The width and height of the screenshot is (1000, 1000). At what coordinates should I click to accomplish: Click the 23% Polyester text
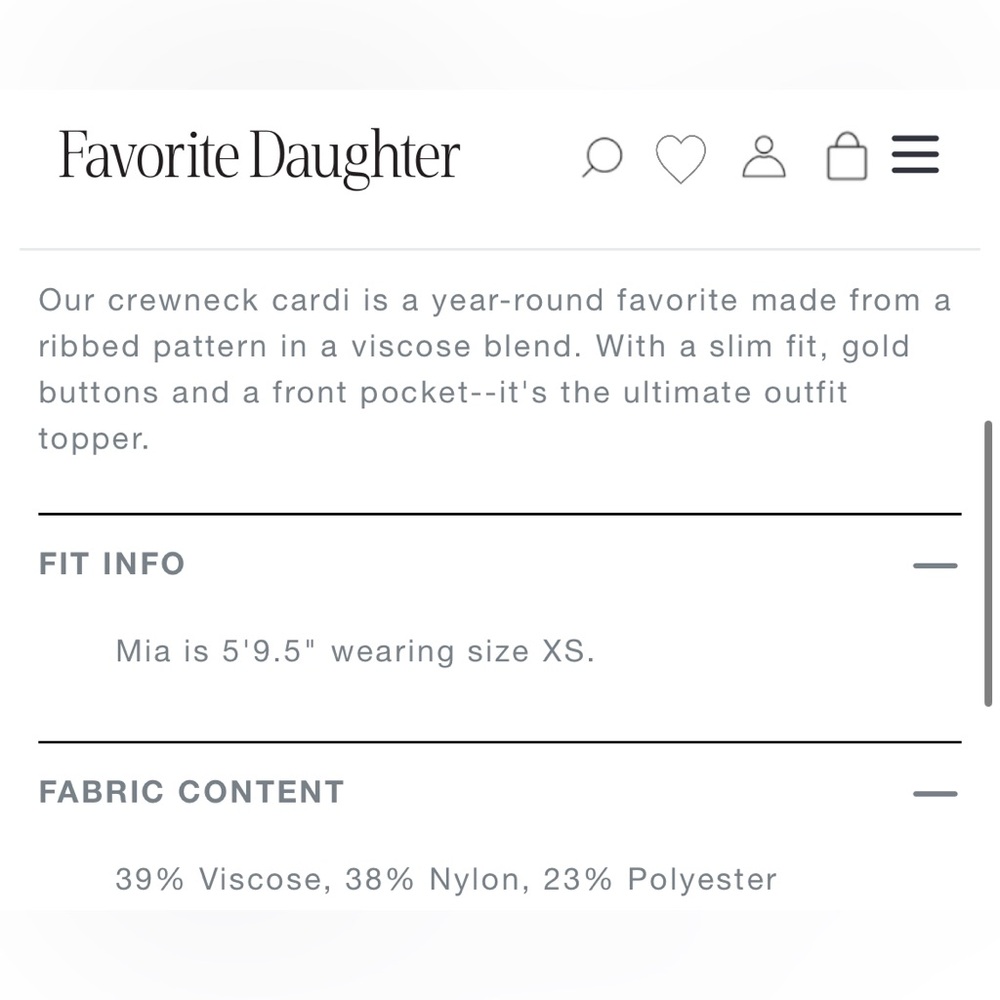click(660, 880)
